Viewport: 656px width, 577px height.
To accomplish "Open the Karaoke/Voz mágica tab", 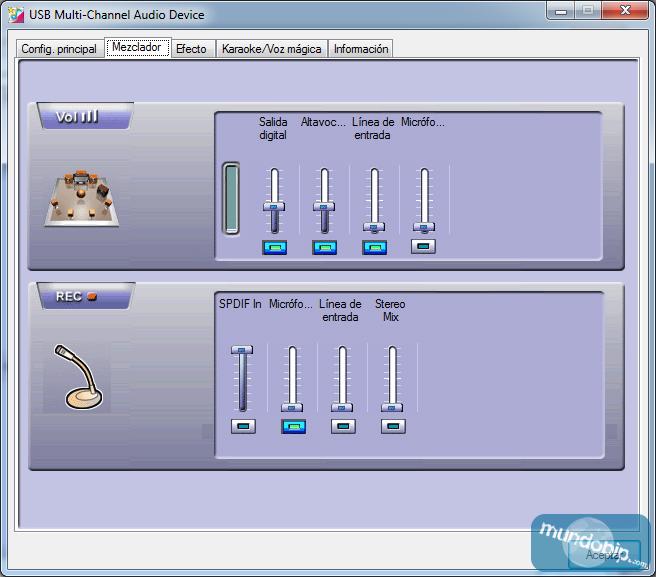I will pyautogui.click(x=272, y=49).
